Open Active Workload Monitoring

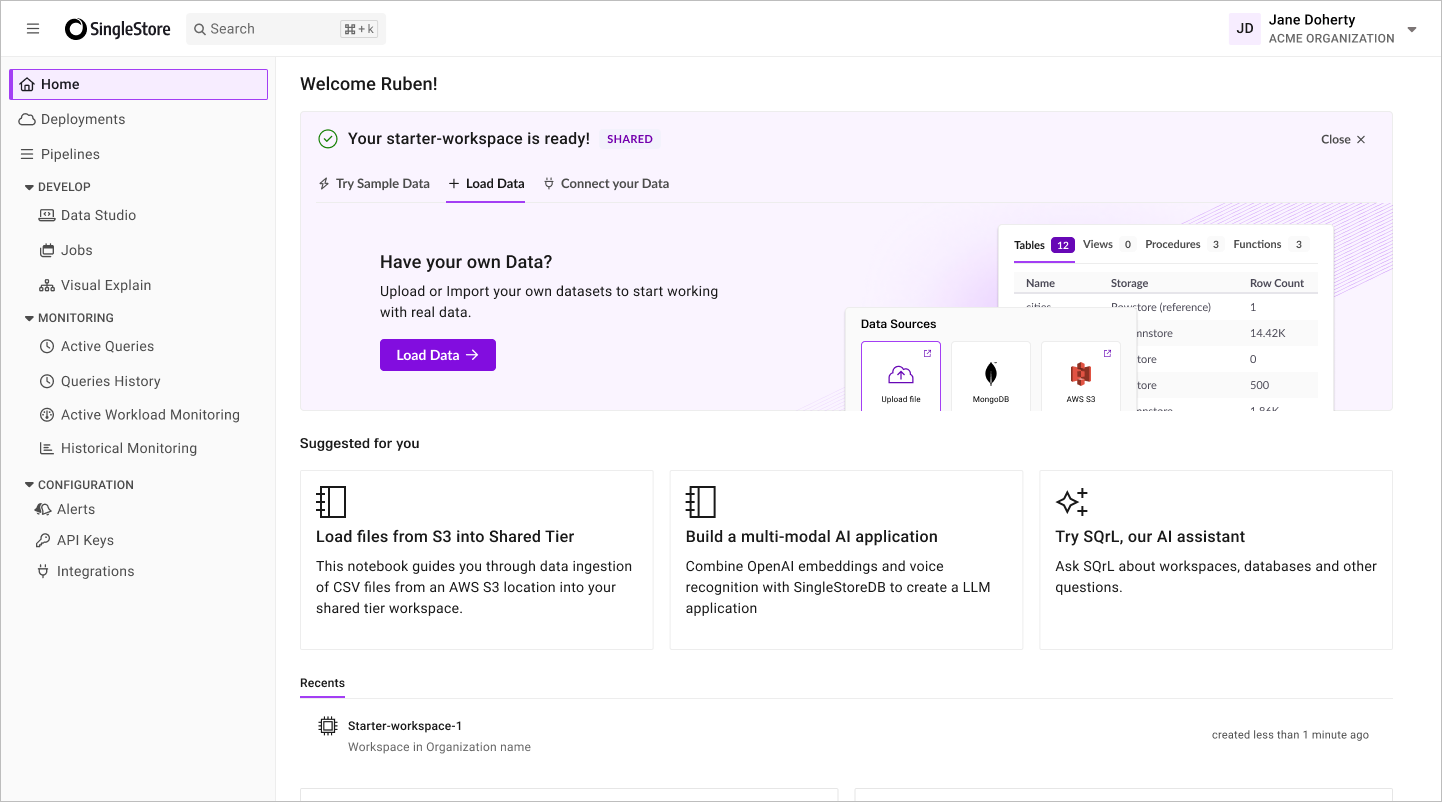(150, 415)
